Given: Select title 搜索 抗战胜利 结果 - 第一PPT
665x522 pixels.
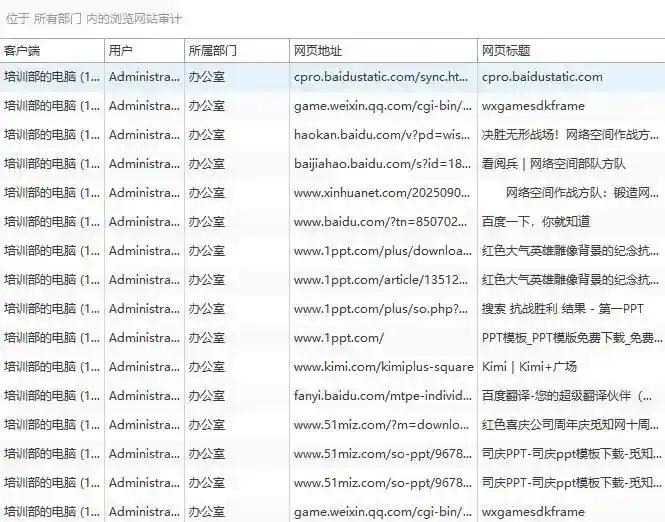Looking at the screenshot, I should (x=563, y=309).
